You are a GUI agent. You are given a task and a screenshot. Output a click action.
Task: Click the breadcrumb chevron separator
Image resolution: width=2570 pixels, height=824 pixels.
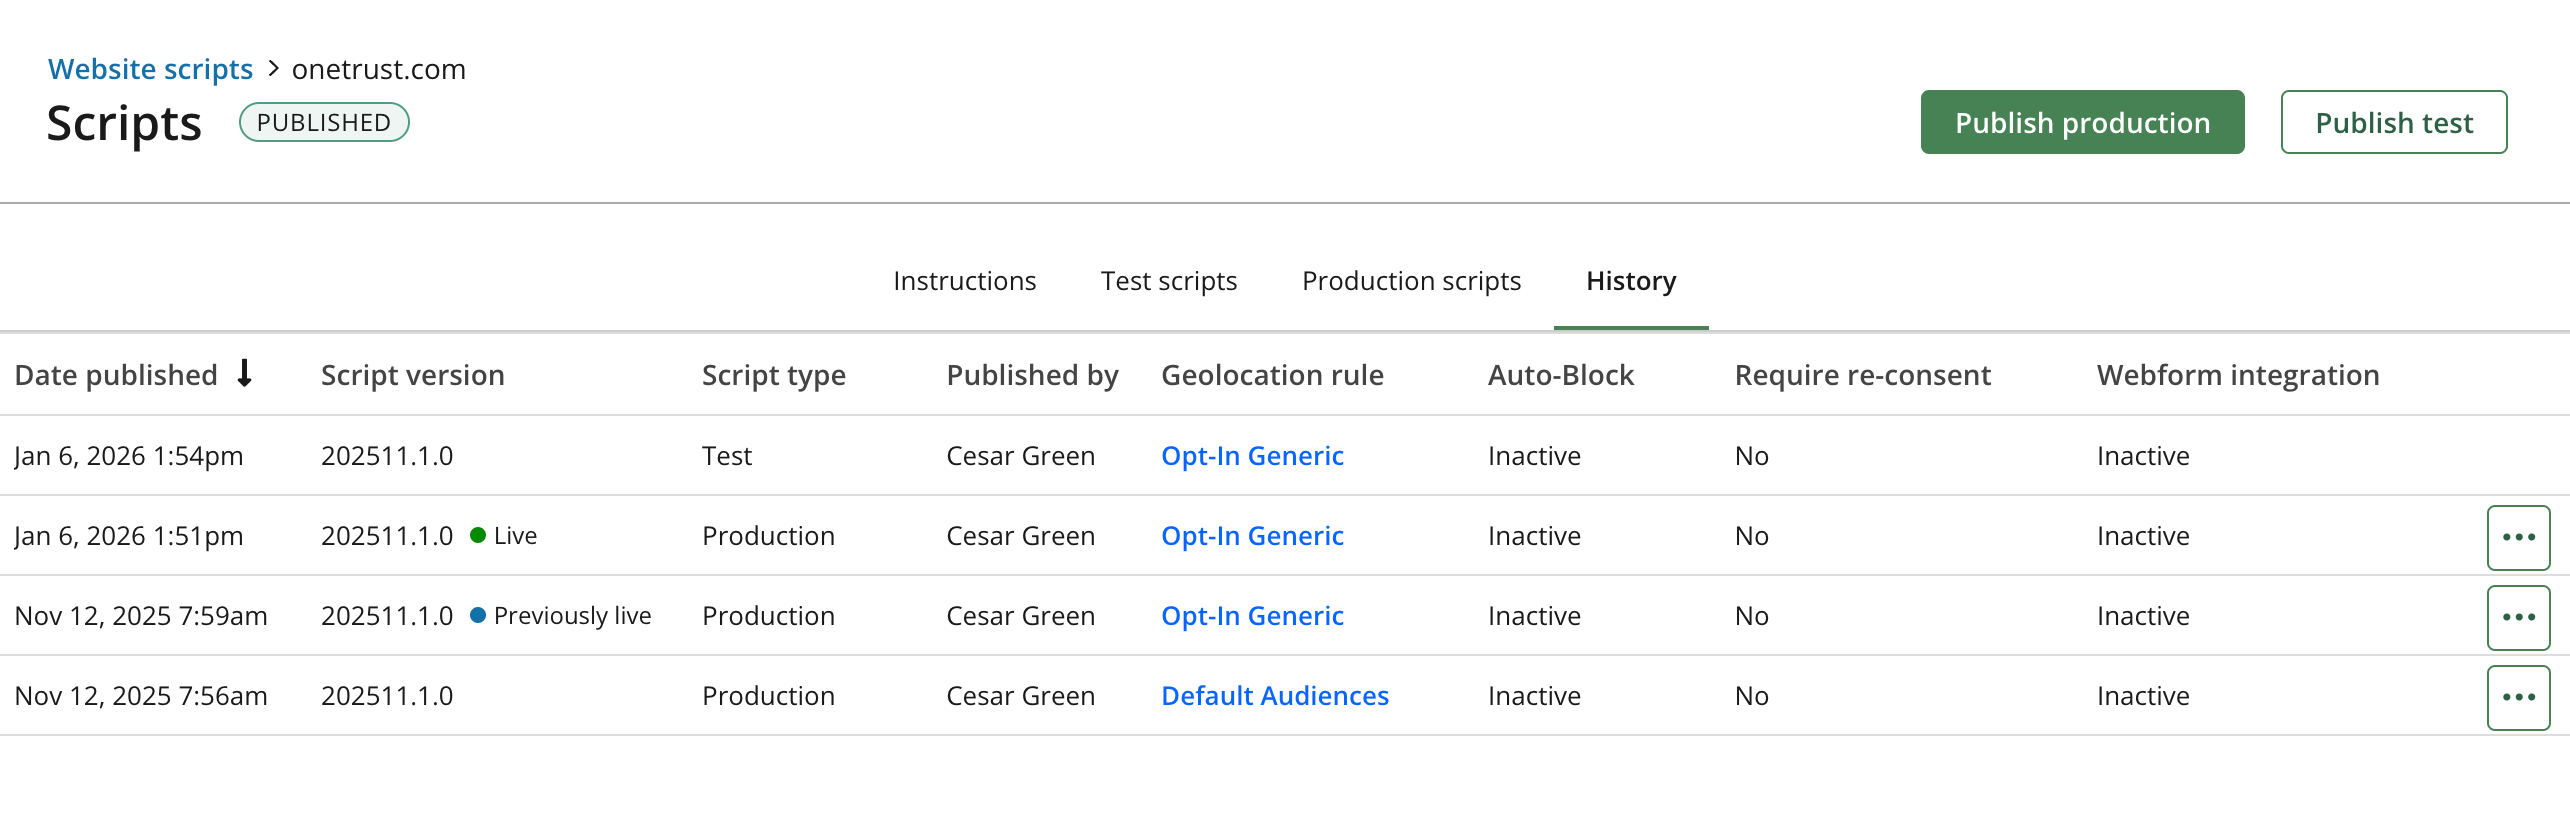point(273,69)
